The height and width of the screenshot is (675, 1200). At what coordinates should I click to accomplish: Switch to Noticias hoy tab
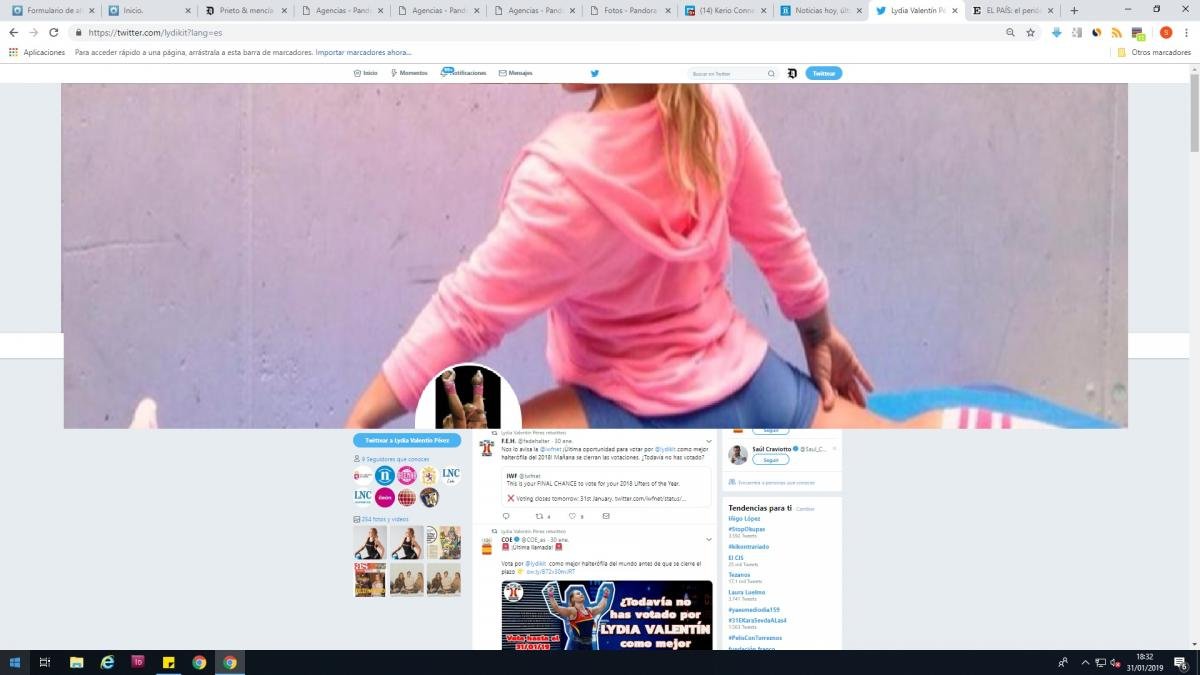click(x=821, y=10)
